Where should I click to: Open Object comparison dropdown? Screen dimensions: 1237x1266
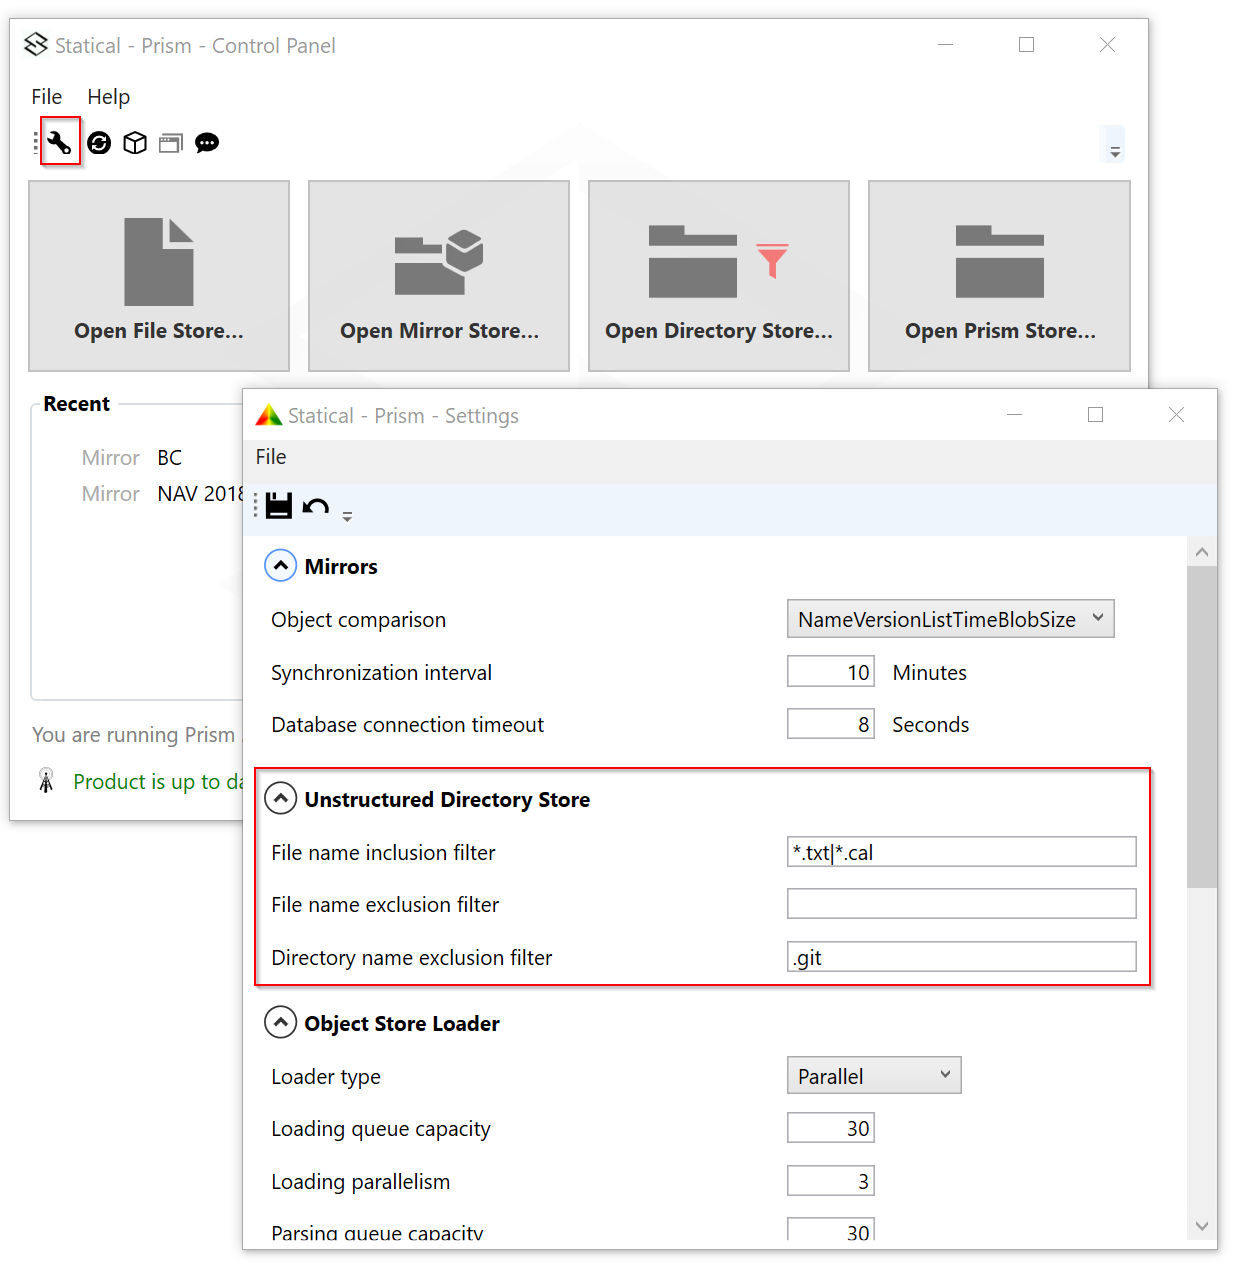951,619
